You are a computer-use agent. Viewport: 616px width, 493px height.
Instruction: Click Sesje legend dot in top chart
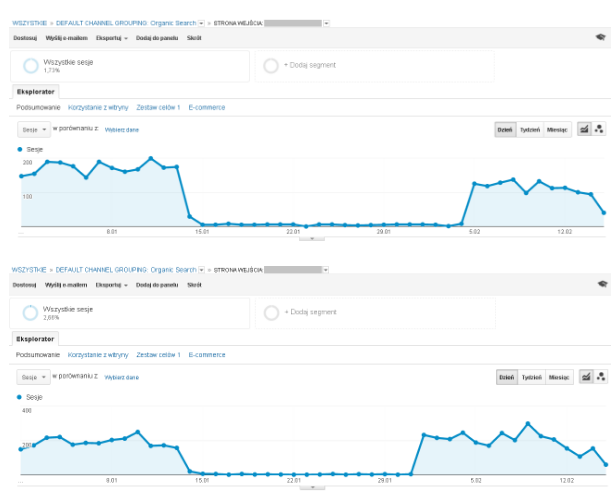(x=20, y=149)
